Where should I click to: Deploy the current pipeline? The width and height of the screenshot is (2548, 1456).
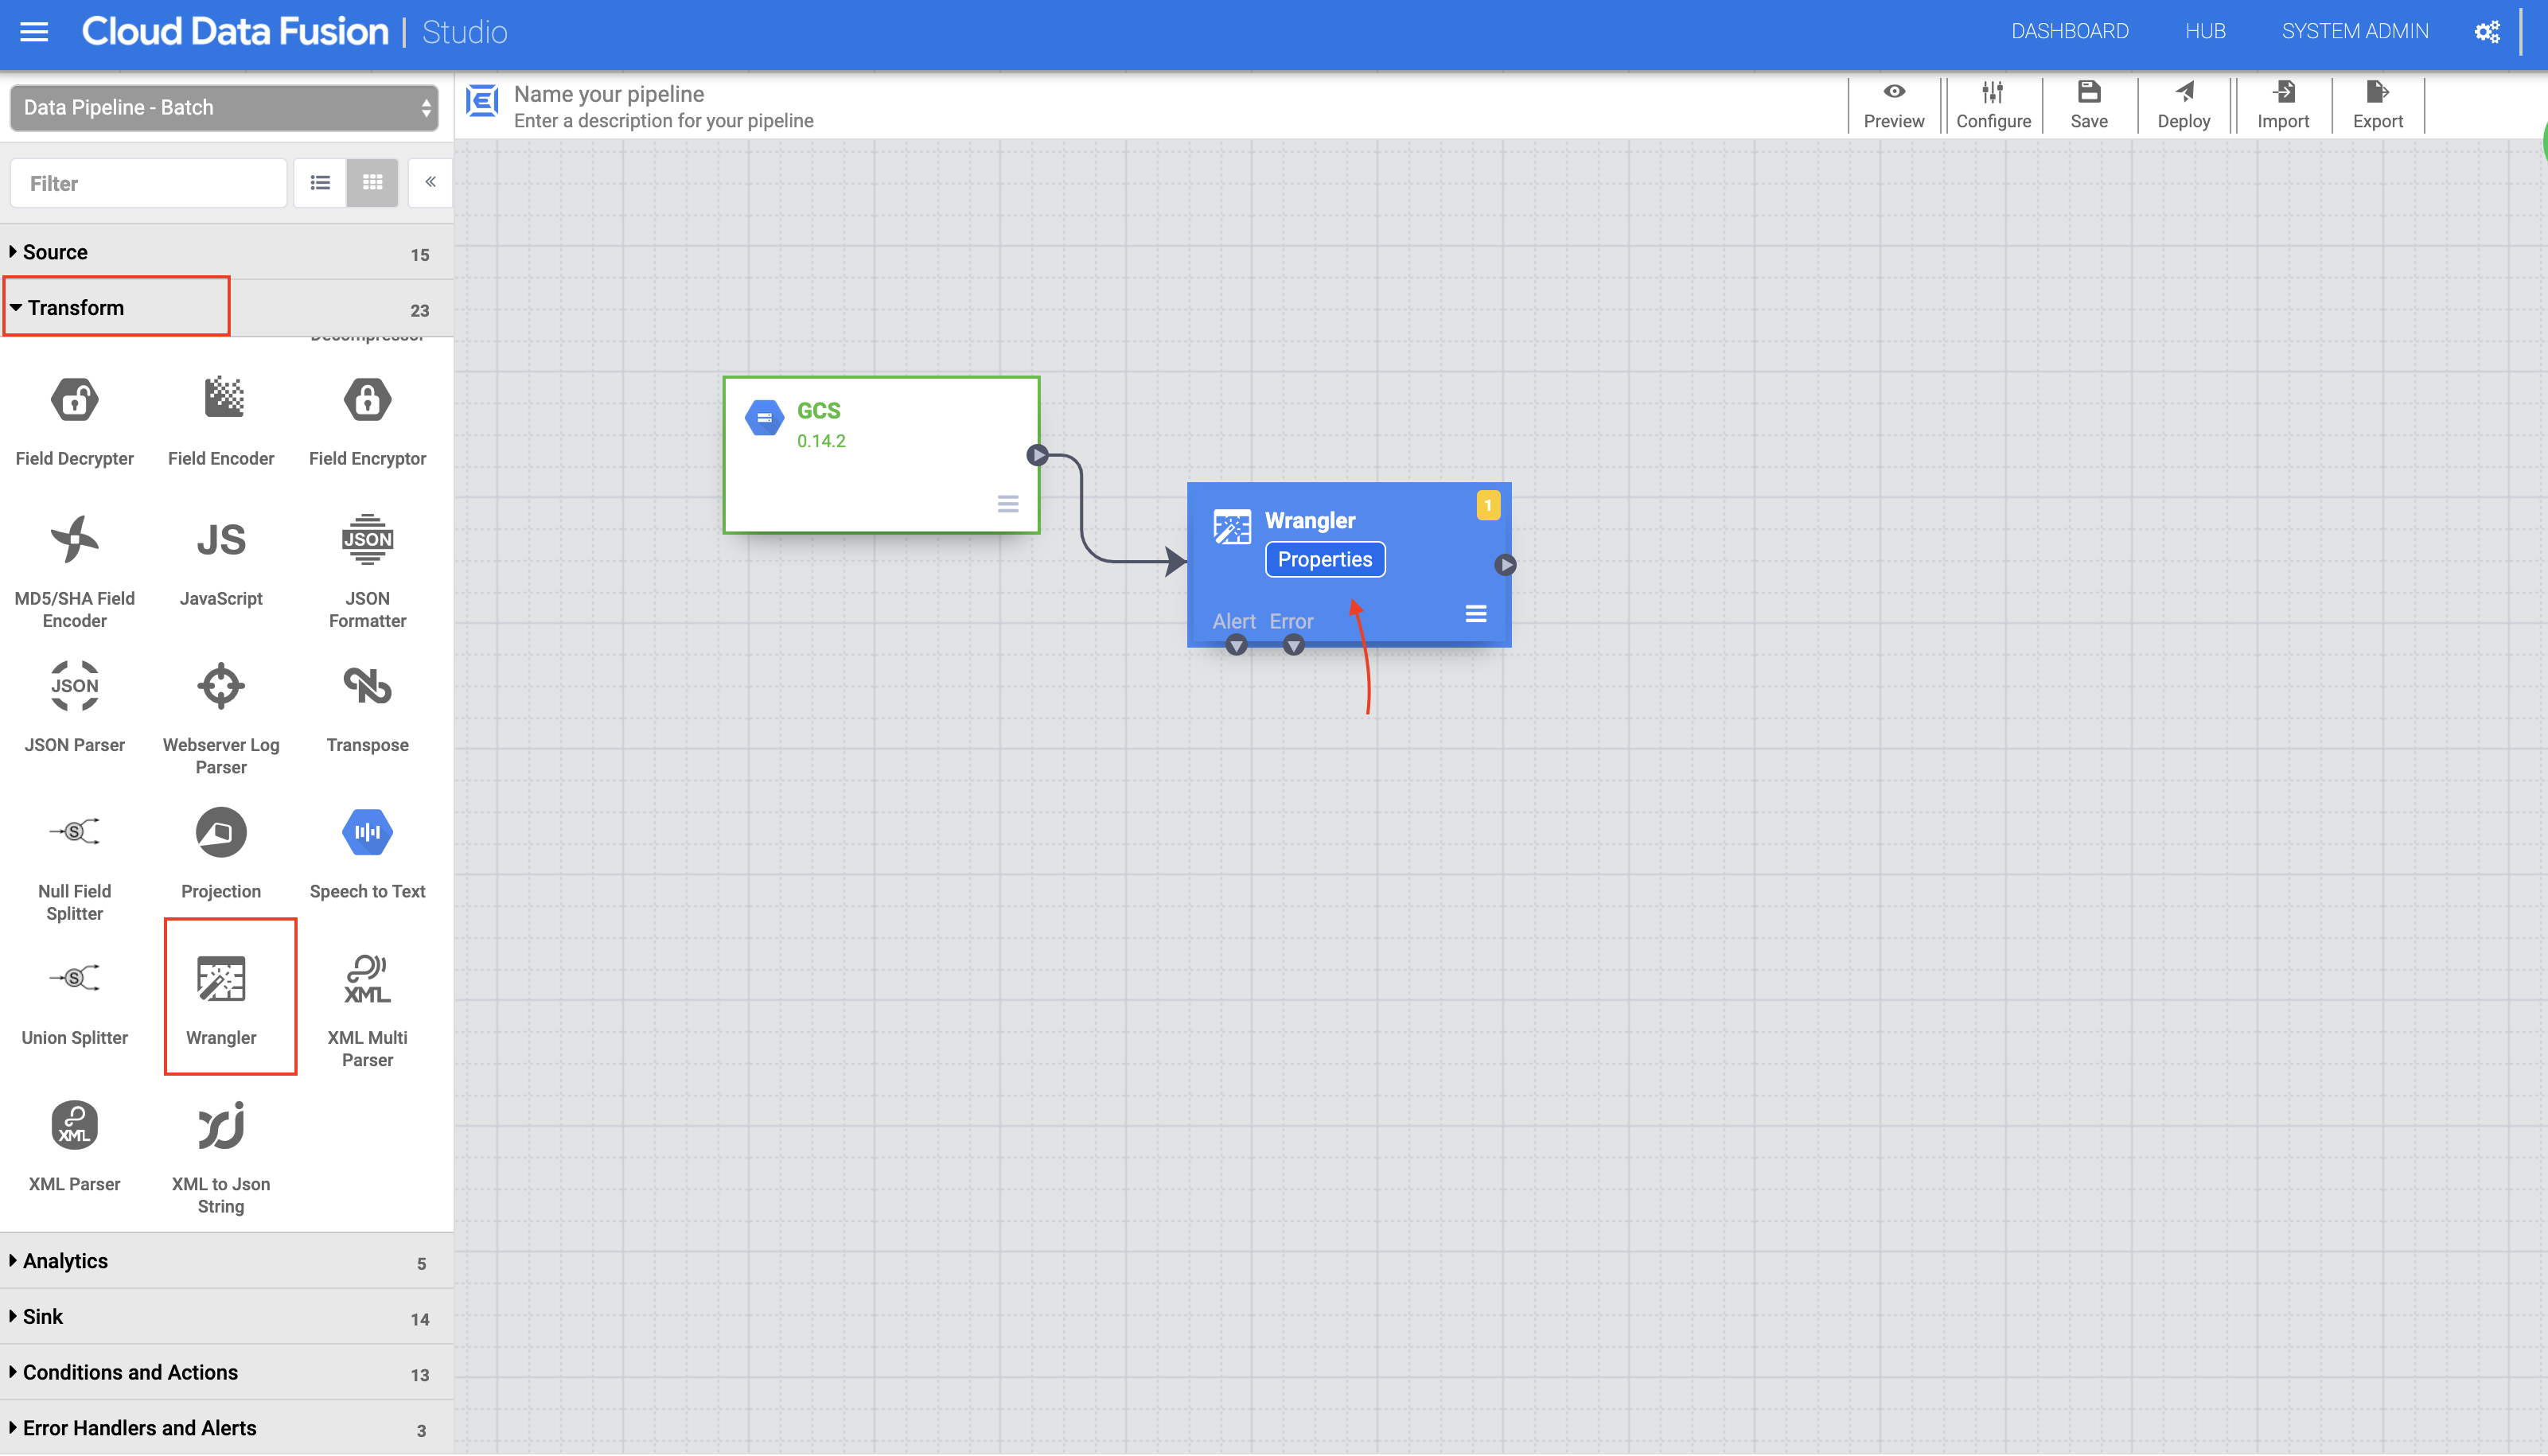click(2184, 104)
